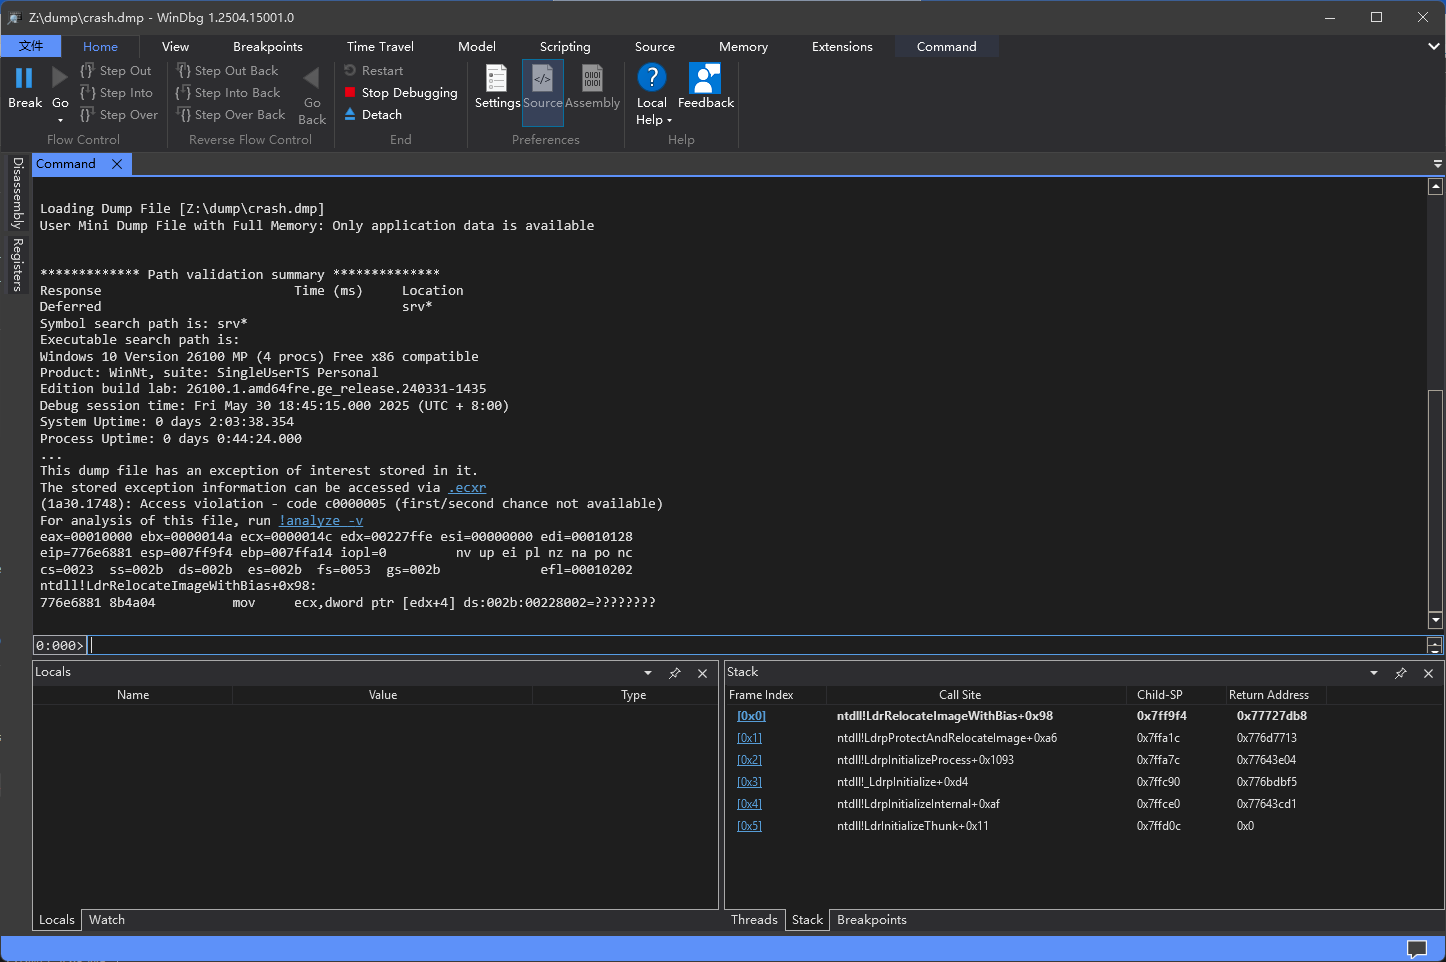Select stack frame [0x3] link

(x=749, y=782)
